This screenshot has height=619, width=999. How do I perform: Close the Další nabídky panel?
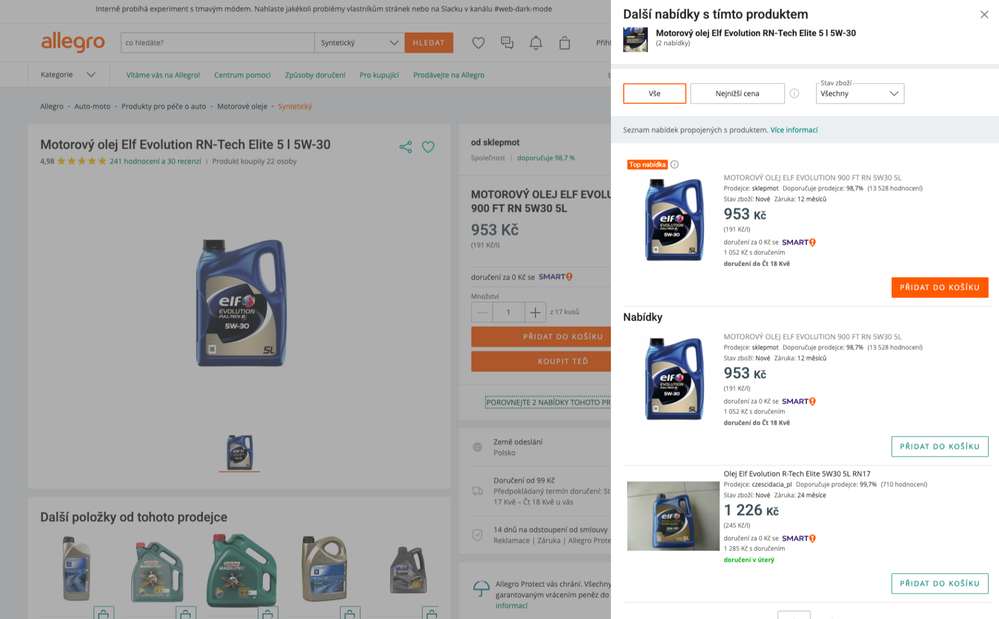984,15
